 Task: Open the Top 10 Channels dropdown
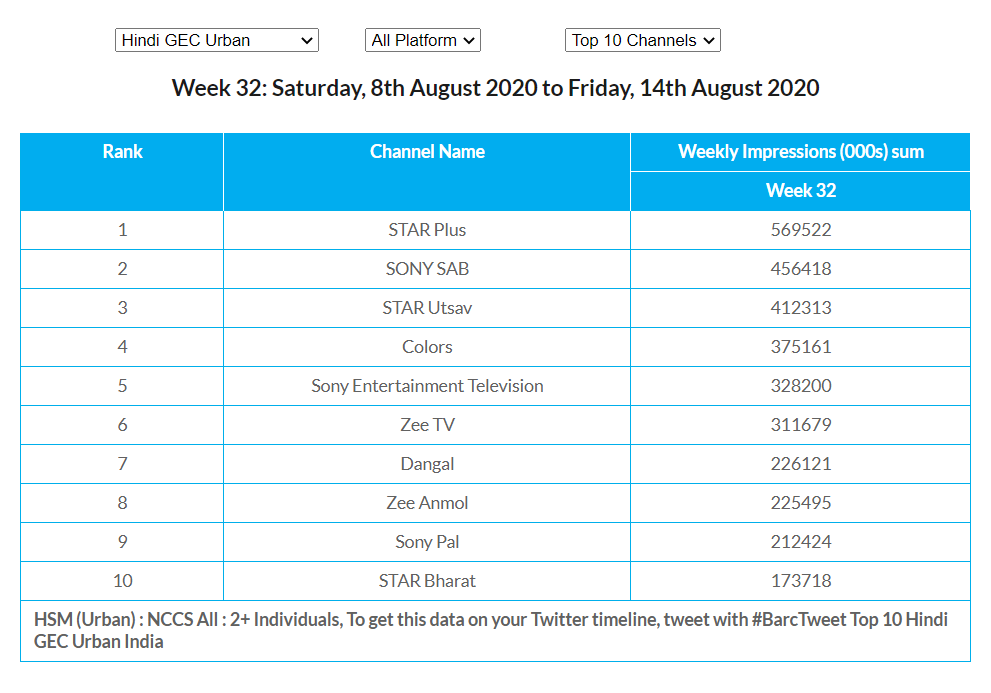pos(642,40)
